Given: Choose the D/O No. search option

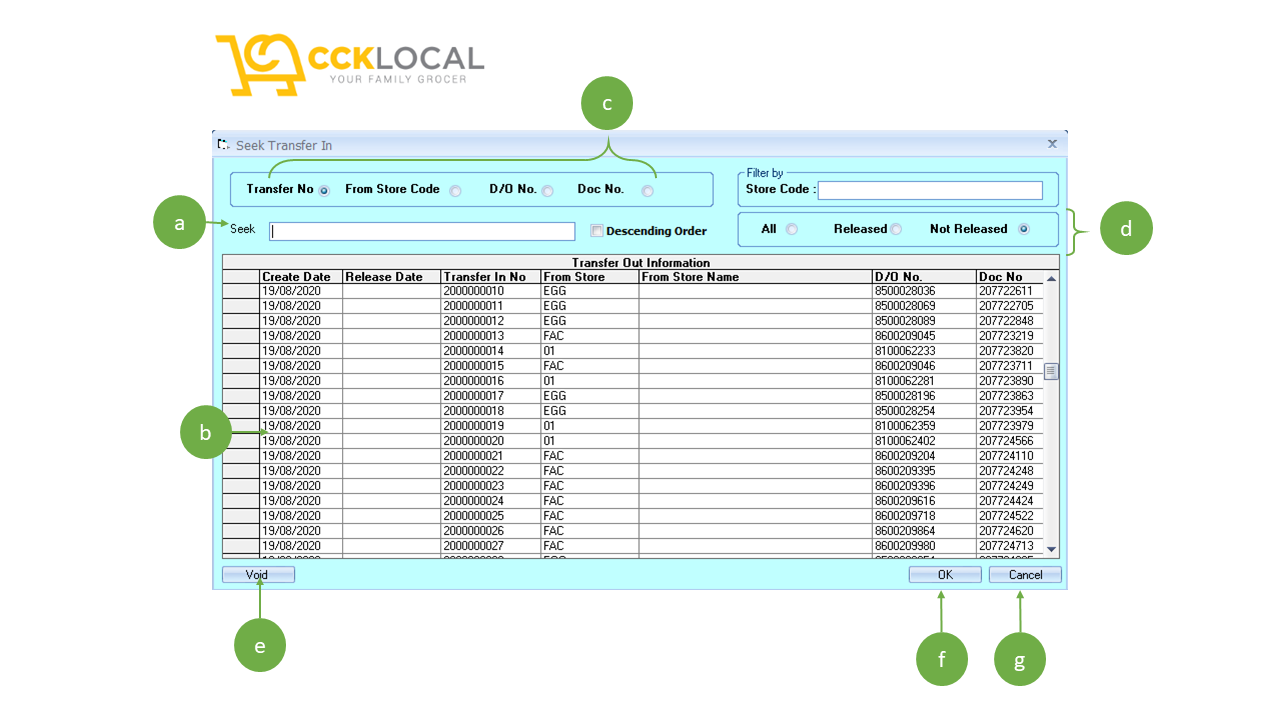Looking at the screenshot, I should [x=548, y=189].
